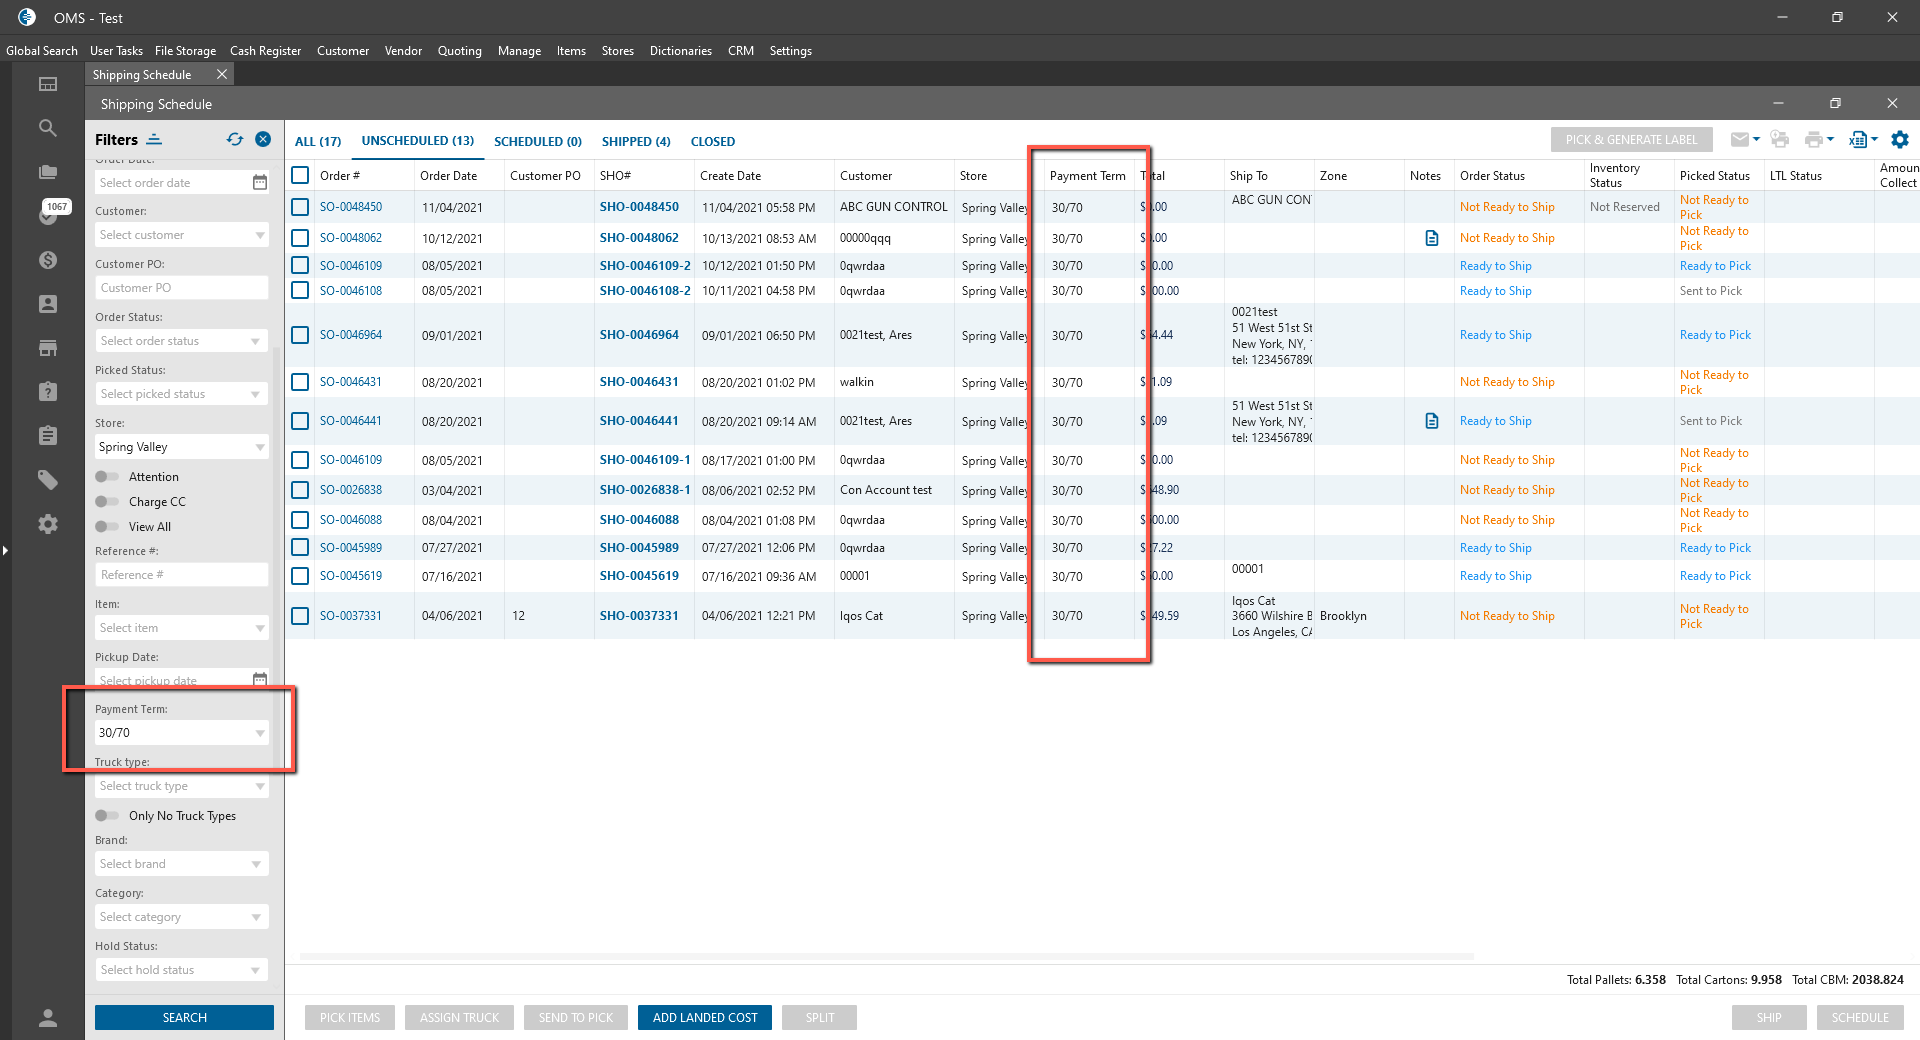Open the pickup date calendar picker
This screenshot has height=1040, width=1920.
coord(260,679)
